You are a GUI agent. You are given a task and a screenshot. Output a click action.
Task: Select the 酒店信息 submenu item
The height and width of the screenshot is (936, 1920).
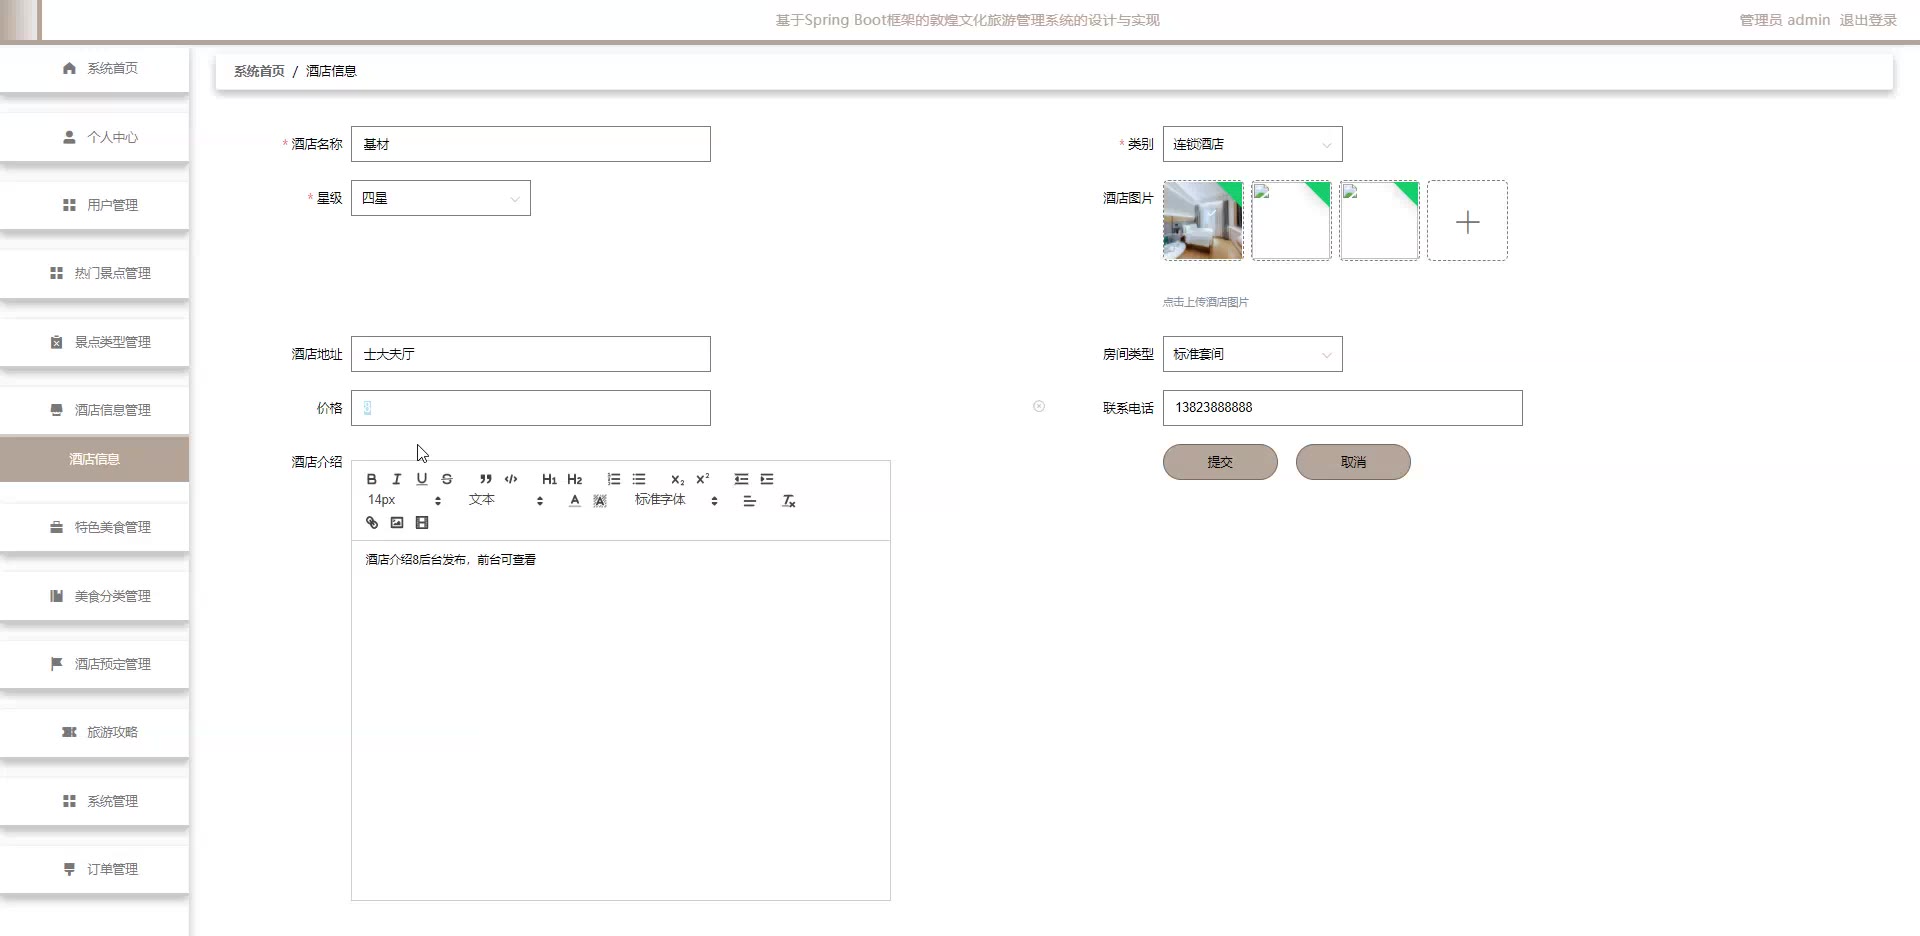point(94,459)
